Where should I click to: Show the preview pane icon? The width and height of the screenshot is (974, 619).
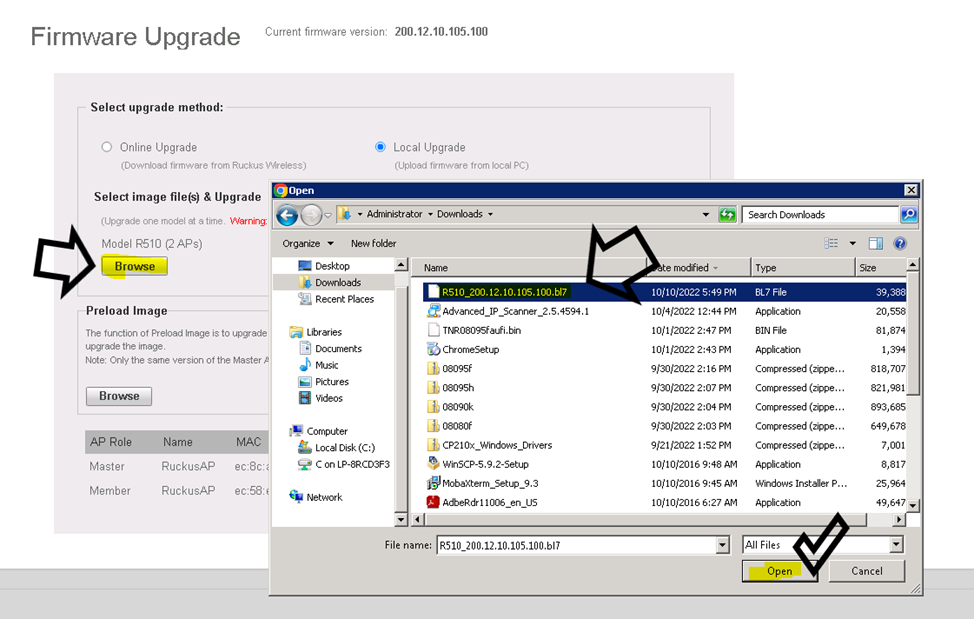(x=876, y=243)
